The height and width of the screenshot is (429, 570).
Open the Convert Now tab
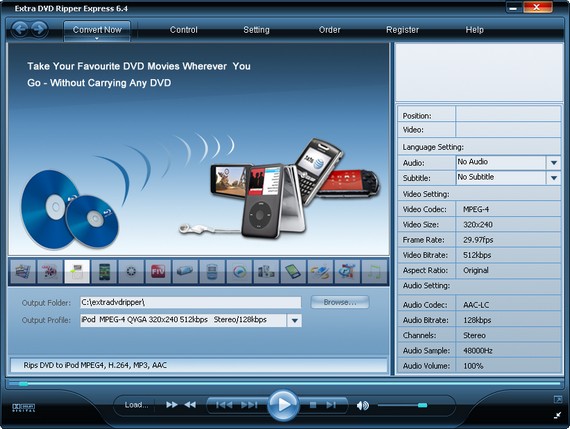[x=97, y=31]
